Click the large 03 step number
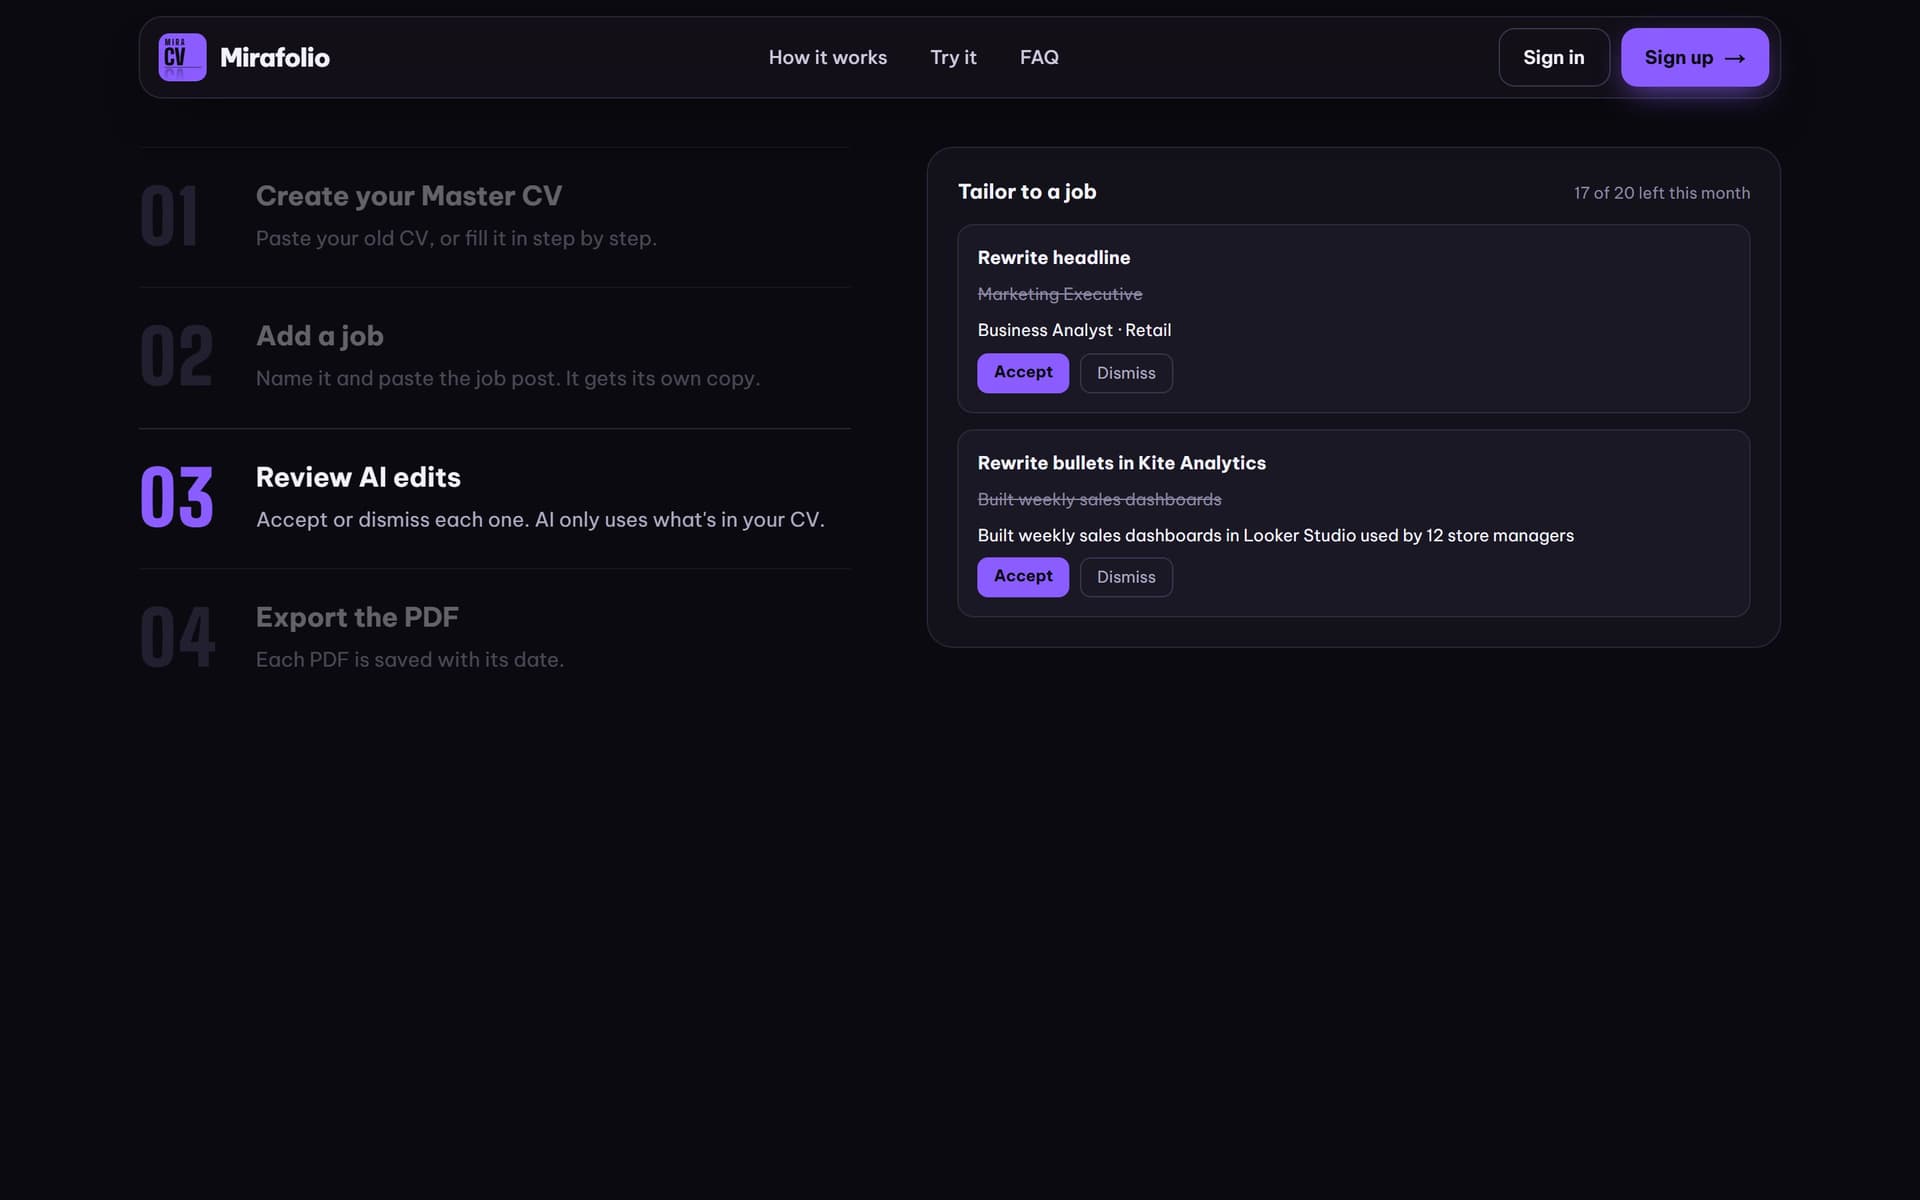Image resolution: width=1920 pixels, height=1200 pixels. coord(177,497)
